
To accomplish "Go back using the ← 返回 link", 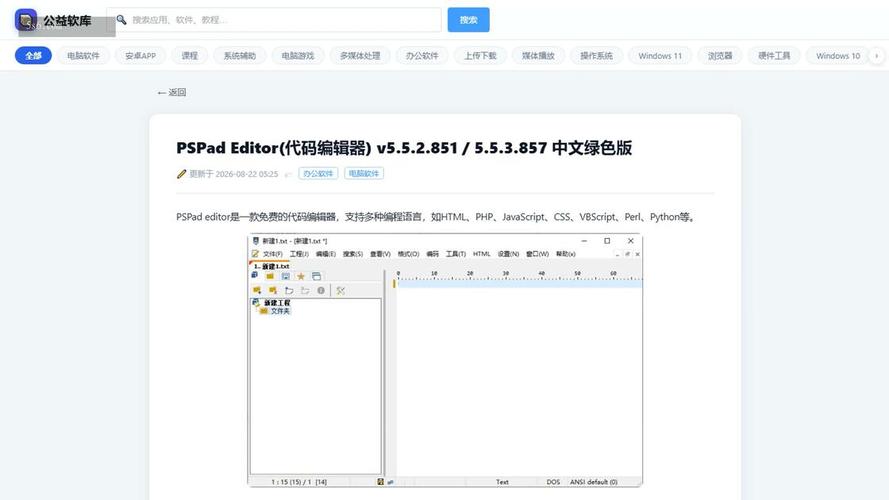I will pyautogui.click(x=172, y=92).
